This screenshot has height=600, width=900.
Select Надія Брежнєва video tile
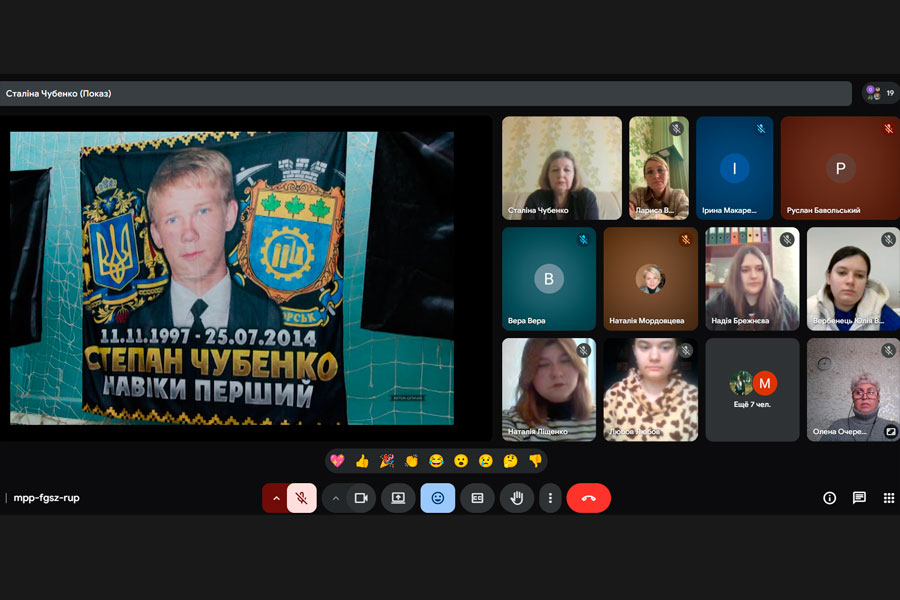[752, 279]
